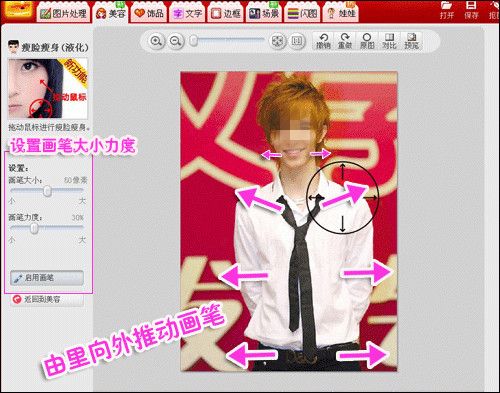Open the 图片处理 tab

(63, 13)
